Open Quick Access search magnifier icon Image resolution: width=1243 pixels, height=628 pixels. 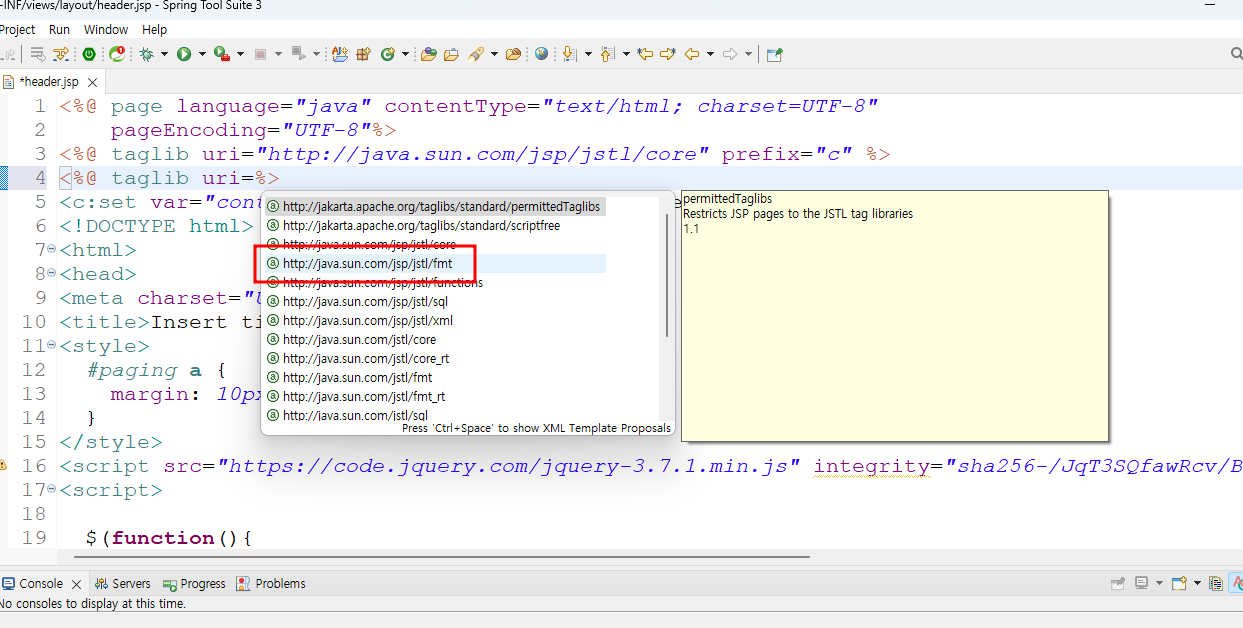(x=1236, y=54)
